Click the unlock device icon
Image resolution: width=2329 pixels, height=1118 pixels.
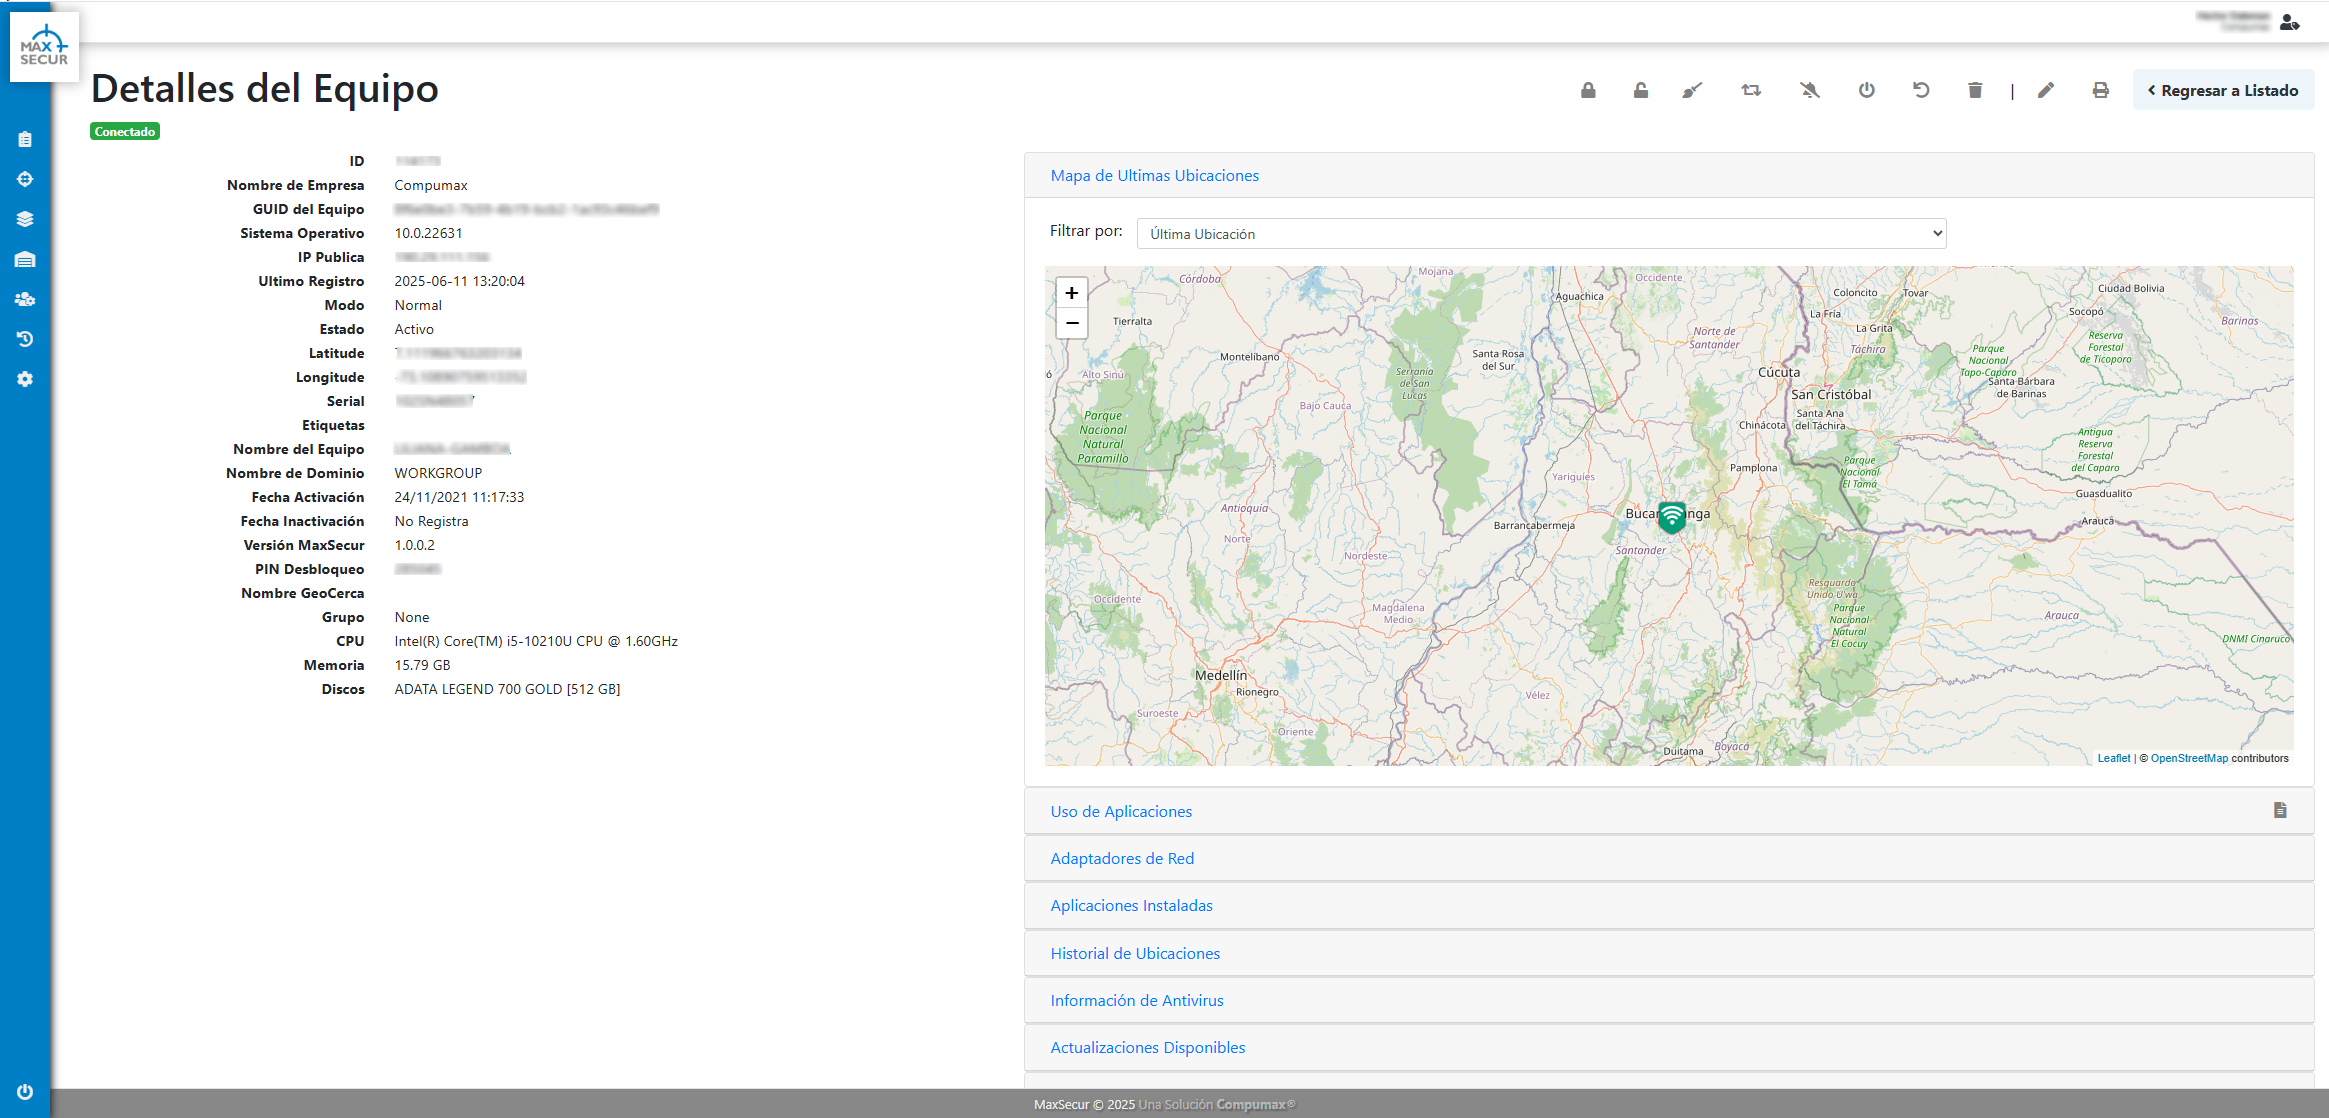1641,90
